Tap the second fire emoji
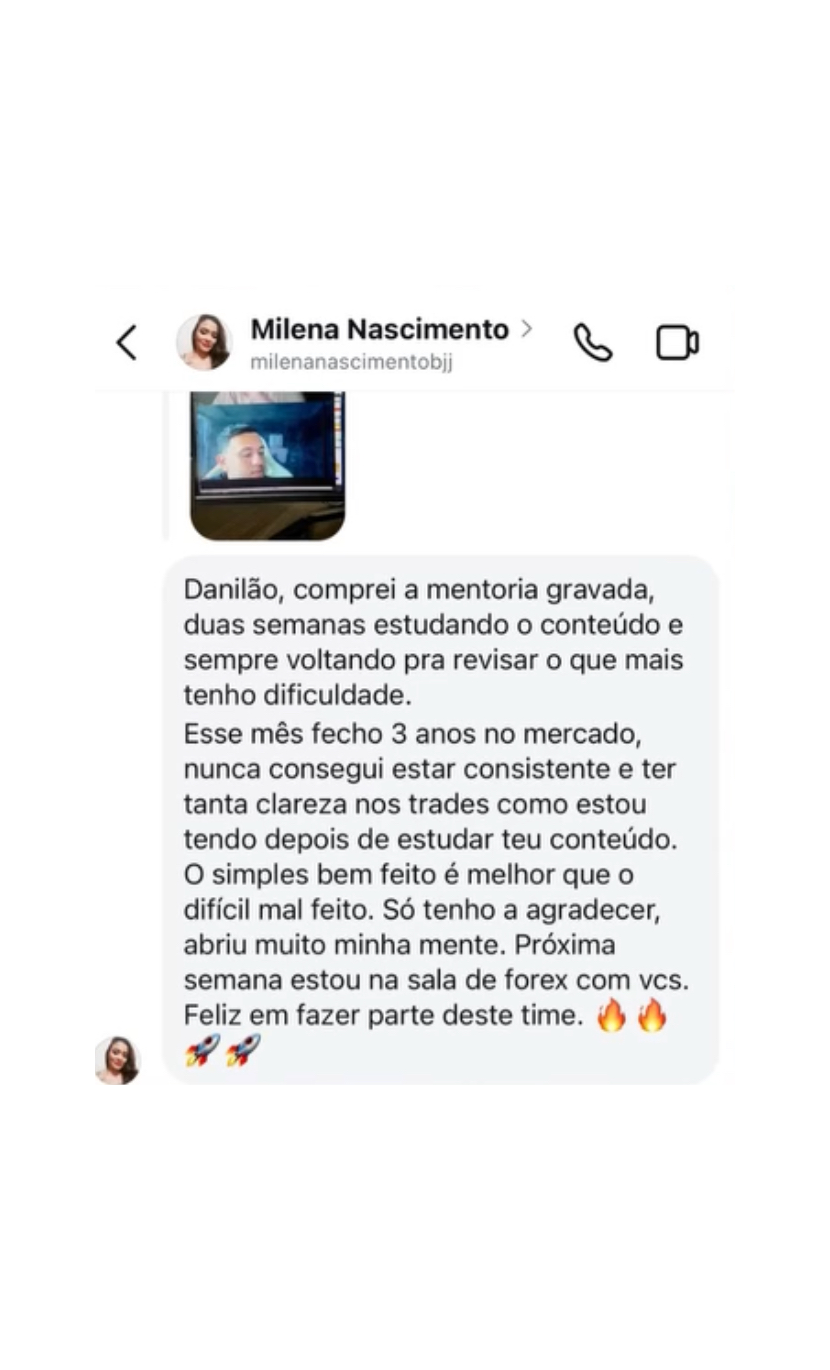 tap(652, 1016)
